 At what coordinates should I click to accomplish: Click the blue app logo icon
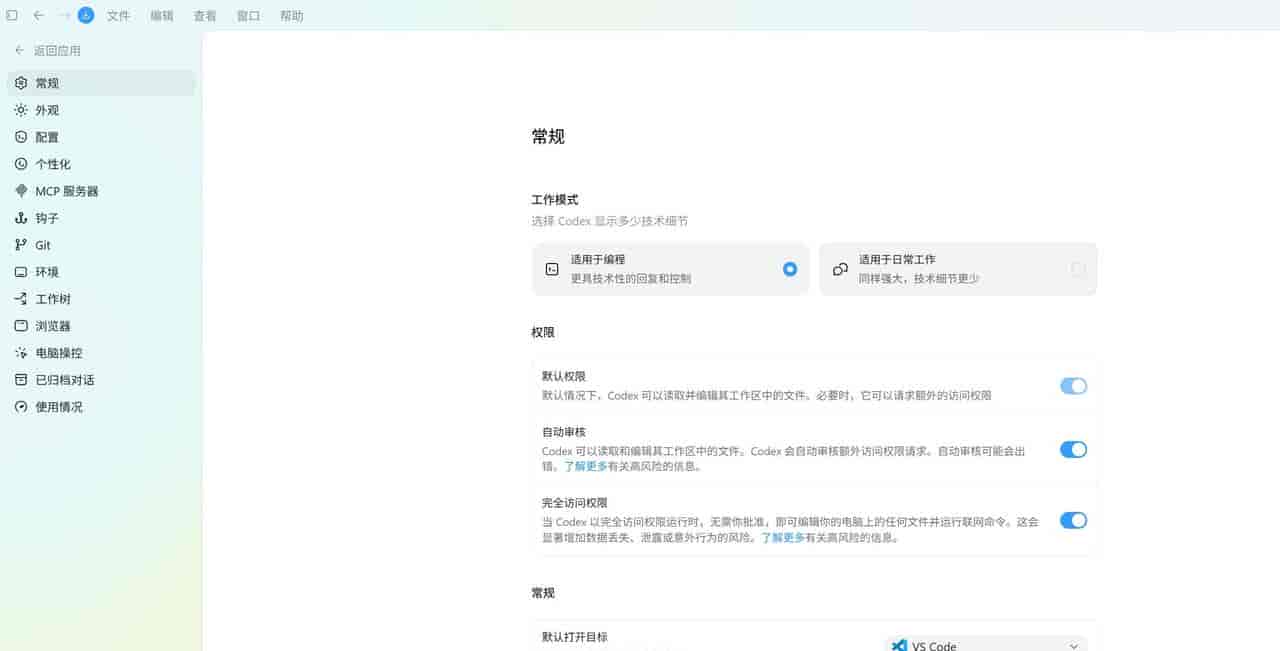point(86,15)
